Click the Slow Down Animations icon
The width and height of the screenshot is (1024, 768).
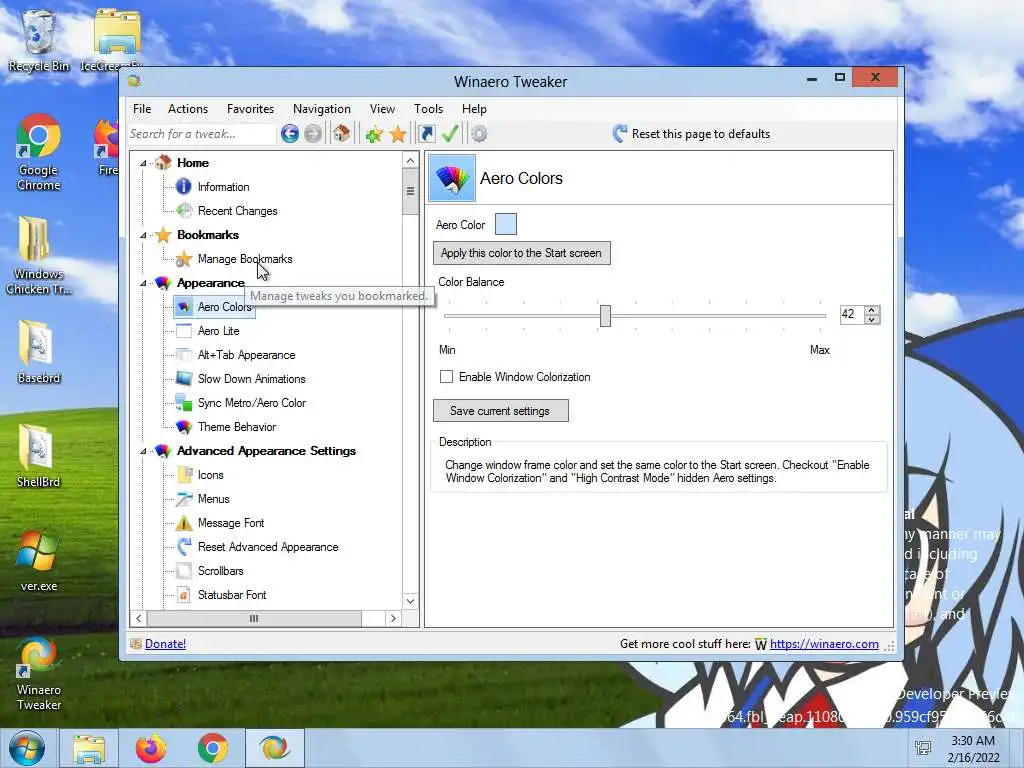tap(184, 379)
